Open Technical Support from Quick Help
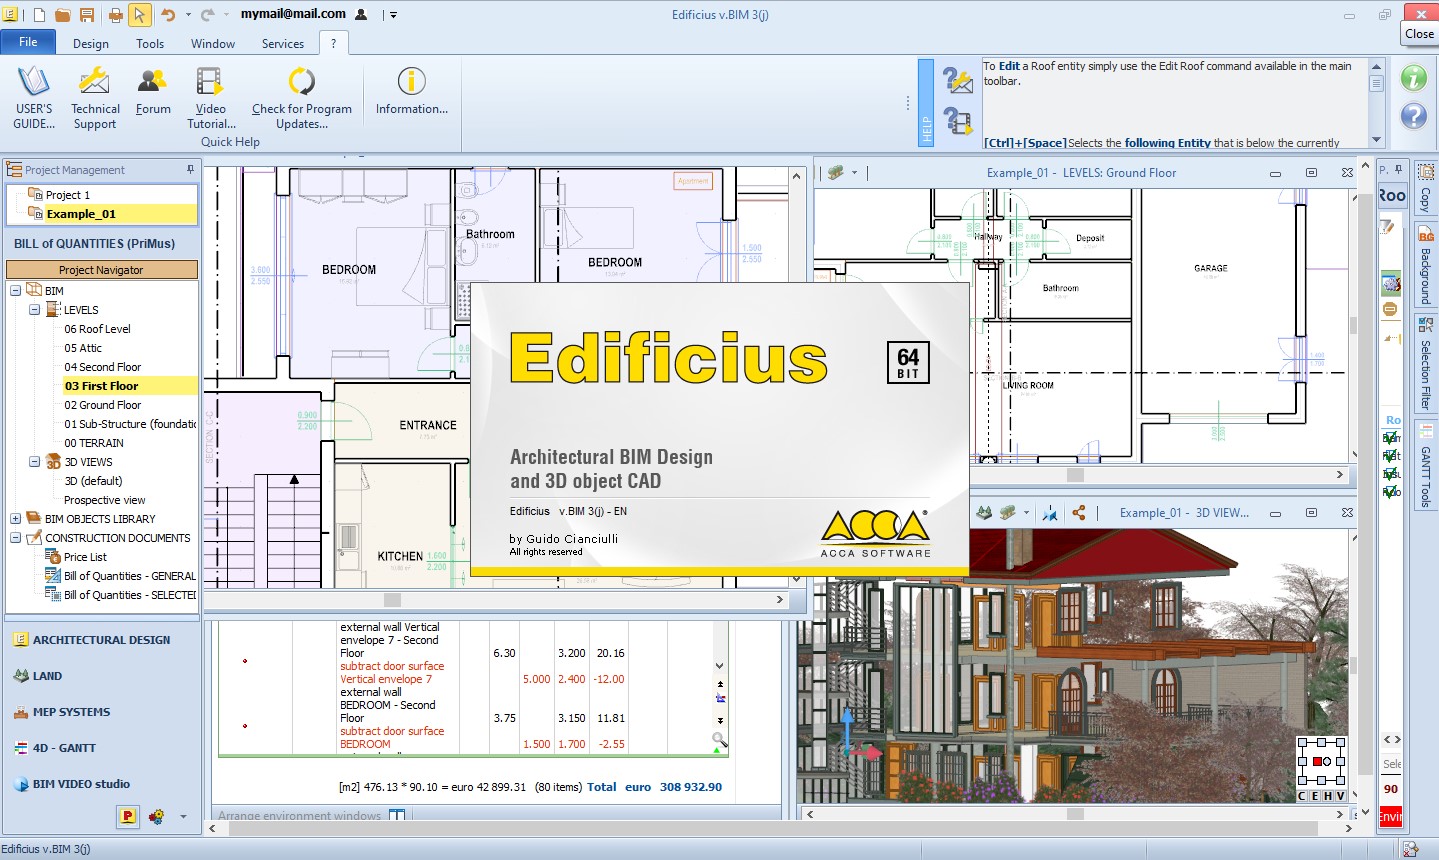 click(95, 96)
